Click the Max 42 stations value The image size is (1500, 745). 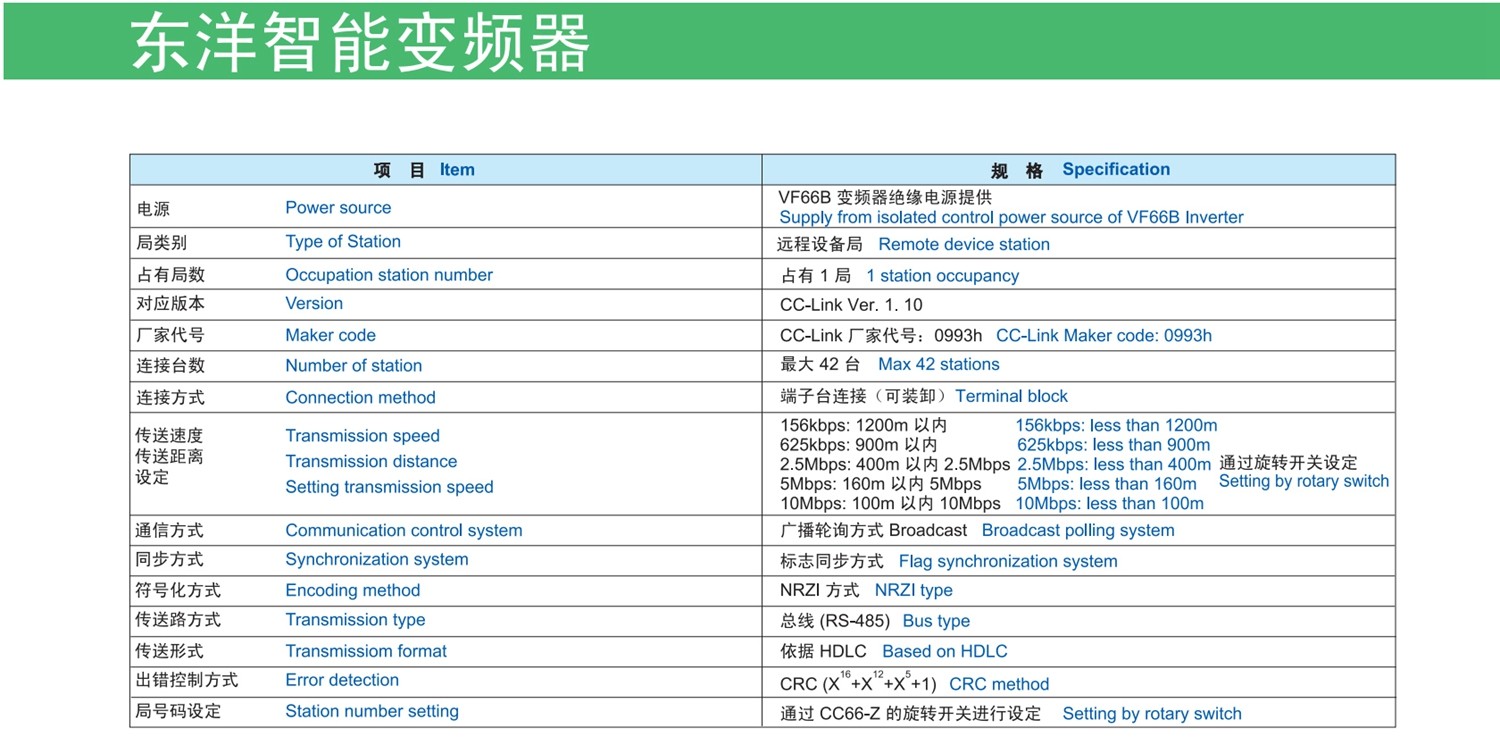[939, 365]
